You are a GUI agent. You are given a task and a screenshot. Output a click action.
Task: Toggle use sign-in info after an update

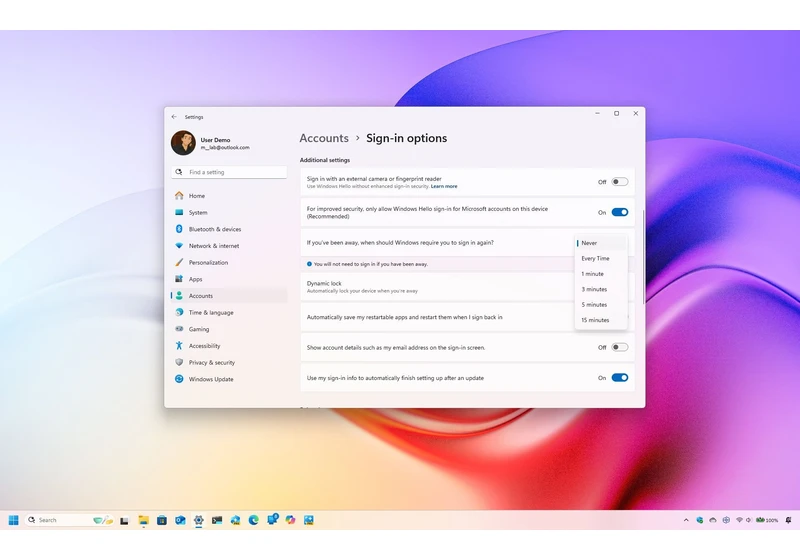[620, 378]
